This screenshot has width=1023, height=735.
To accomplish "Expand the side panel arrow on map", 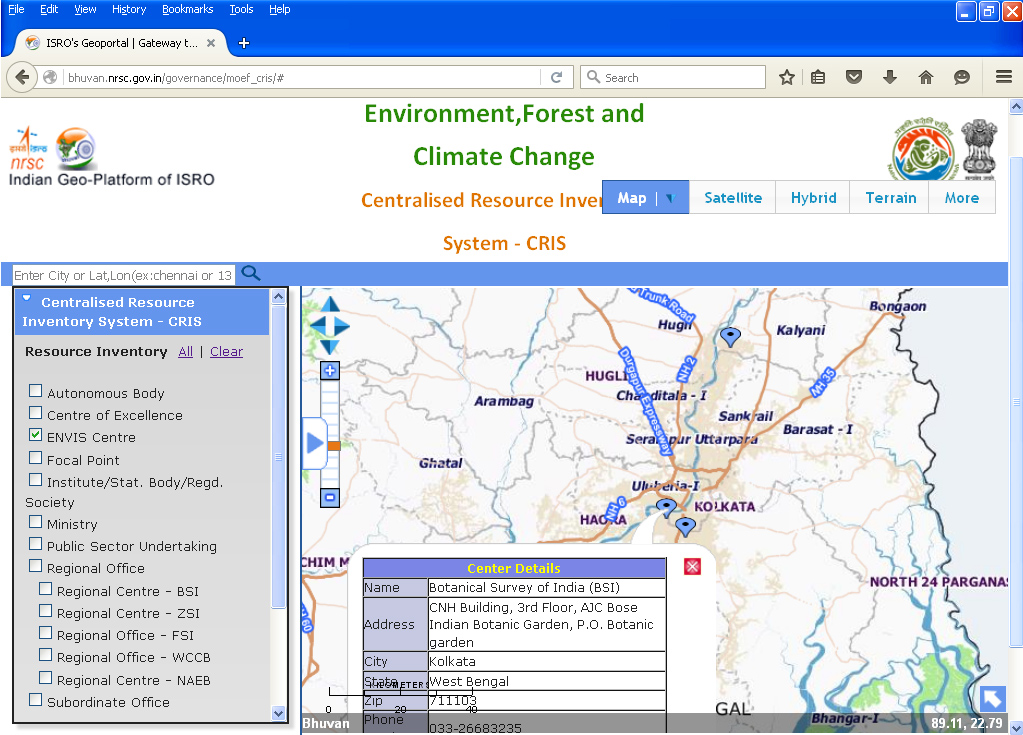I will click(314, 443).
